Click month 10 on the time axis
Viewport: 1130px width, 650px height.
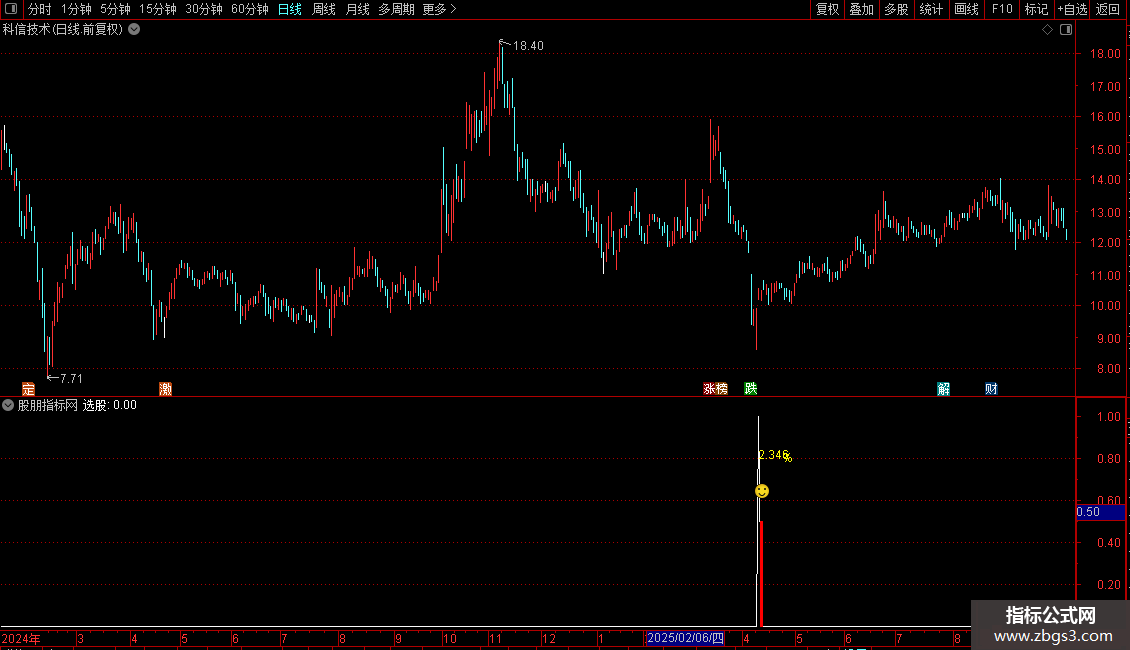point(450,639)
